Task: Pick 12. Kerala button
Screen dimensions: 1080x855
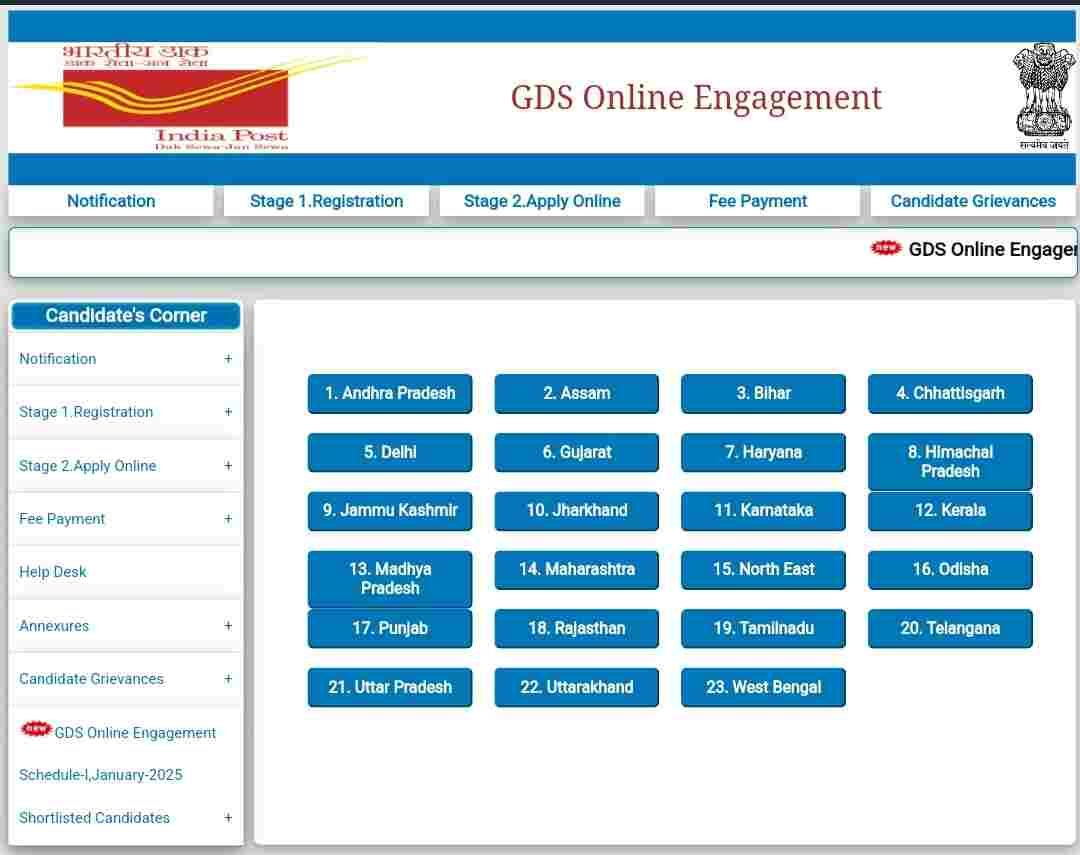Action: point(950,511)
